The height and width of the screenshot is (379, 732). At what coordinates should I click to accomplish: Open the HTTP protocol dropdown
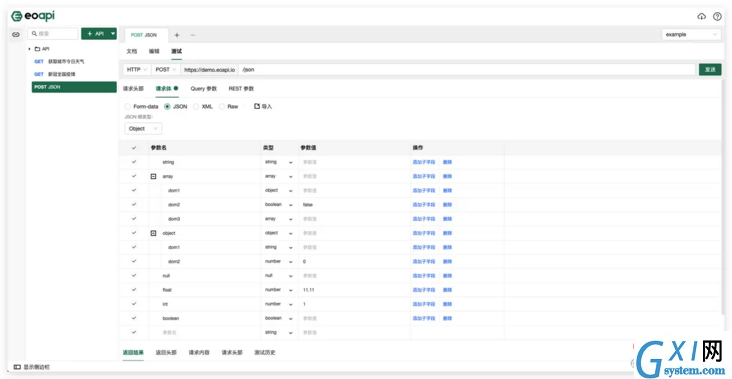coord(137,70)
